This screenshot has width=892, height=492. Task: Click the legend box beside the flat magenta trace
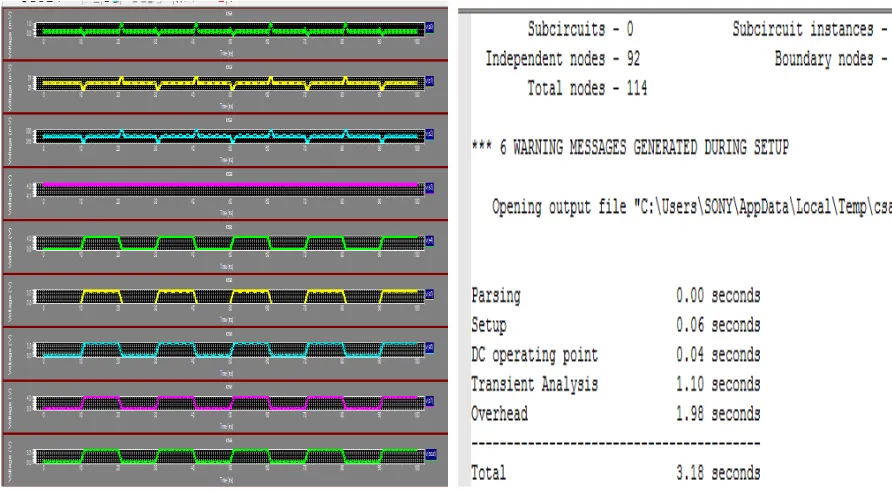click(x=430, y=188)
